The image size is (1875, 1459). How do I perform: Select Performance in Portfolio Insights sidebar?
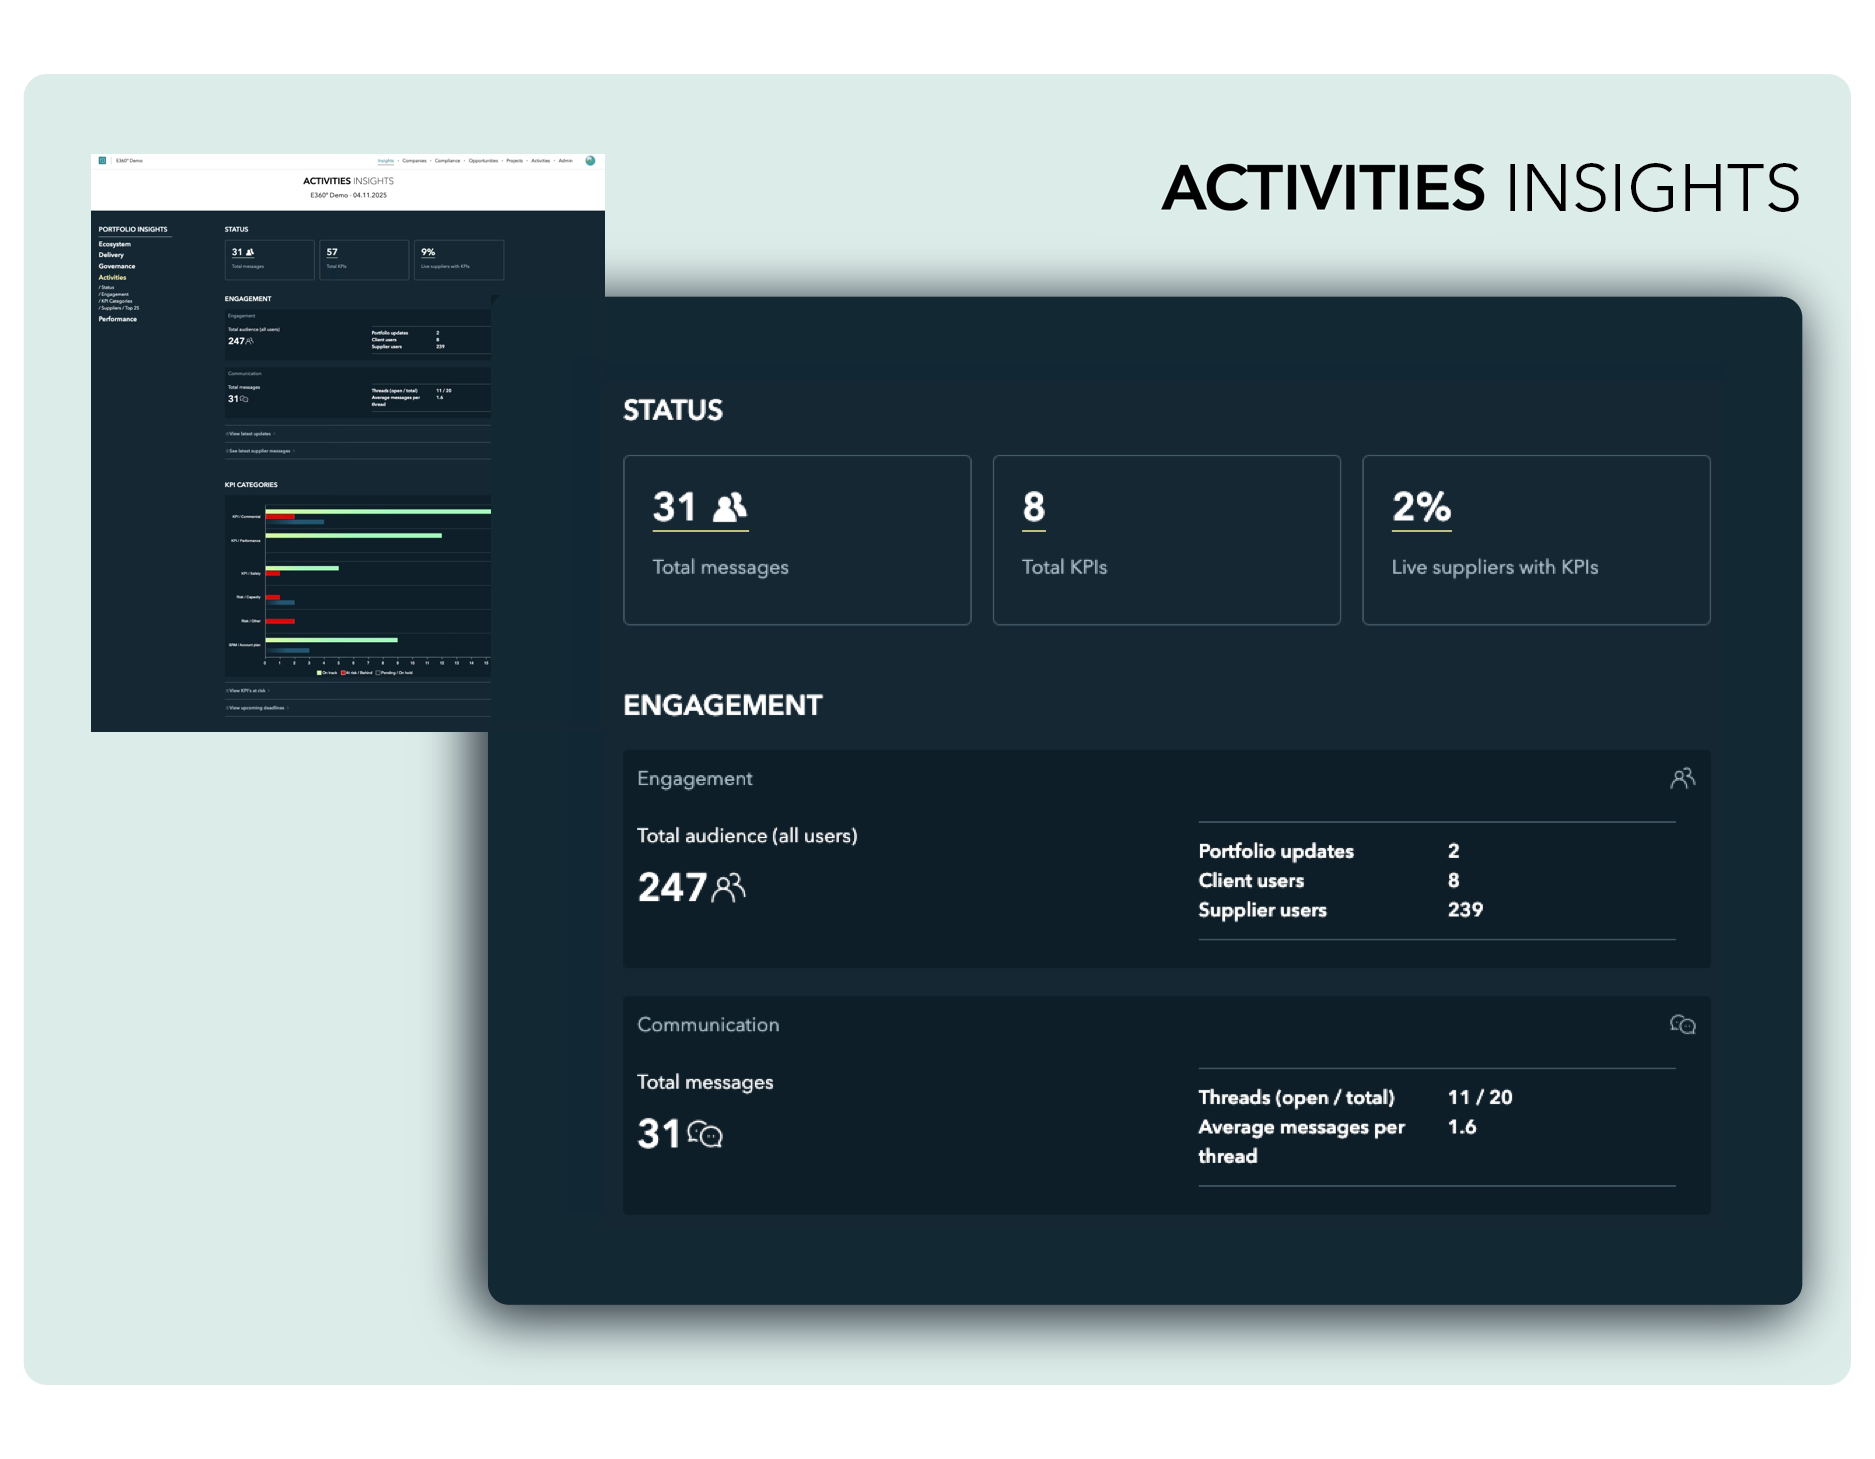(x=118, y=319)
